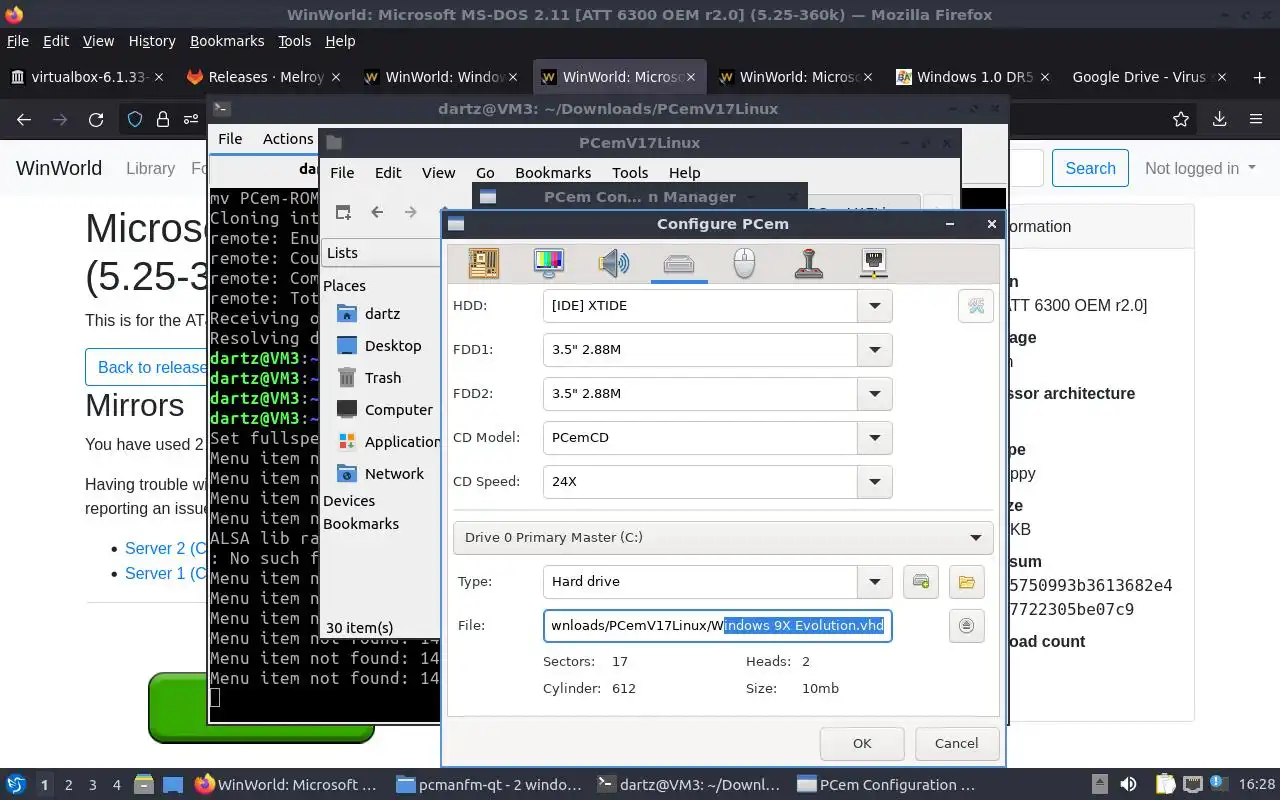The image size is (1280, 800).
Task: Open the Firefox Bookmarks menu
Action: [227, 41]
